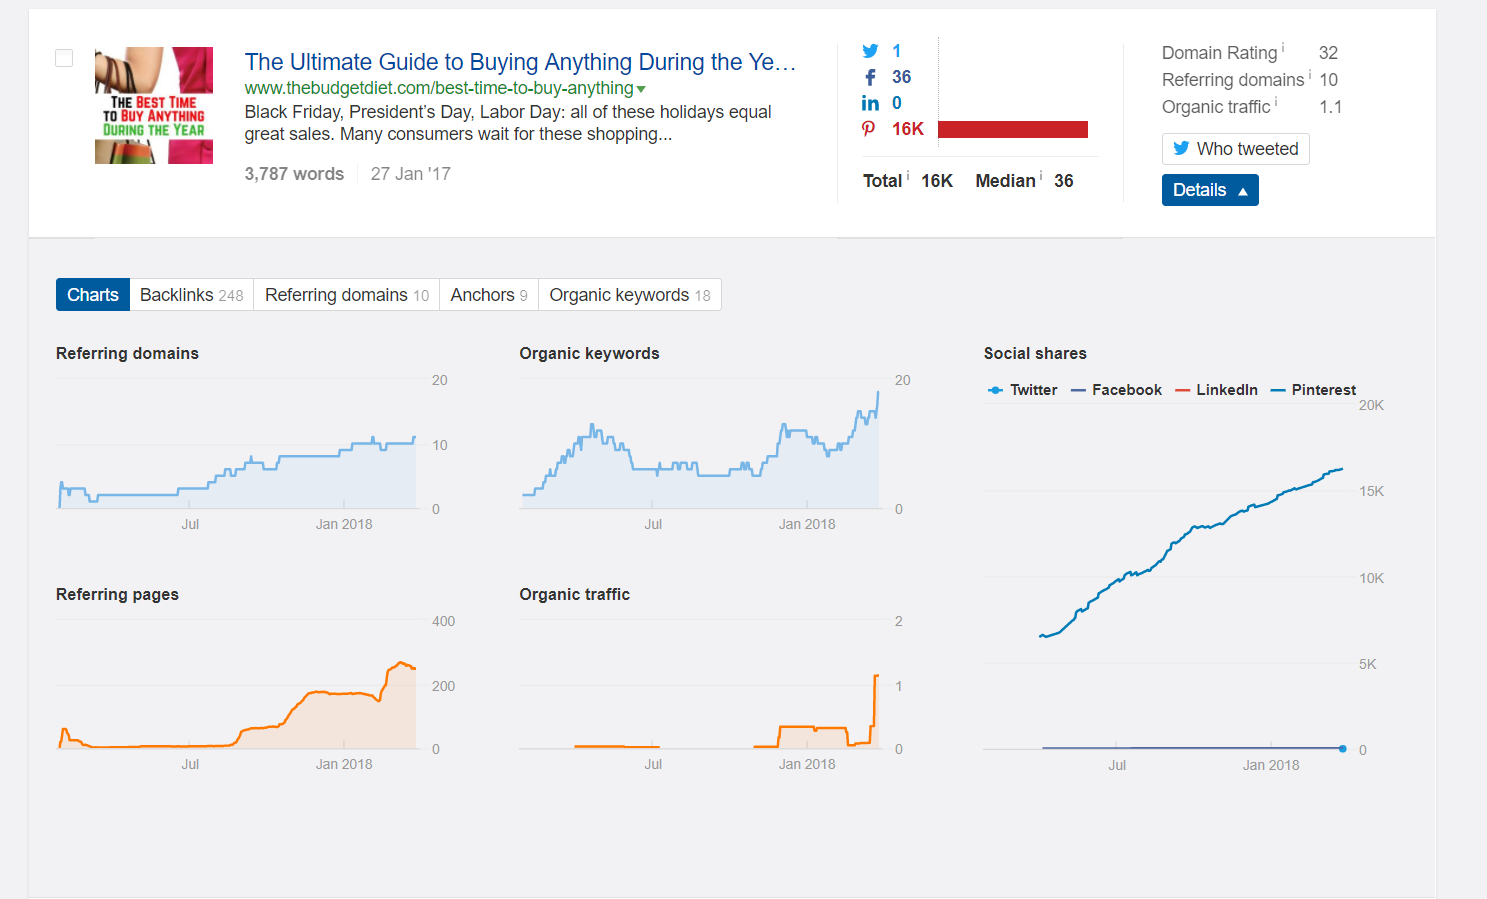
Task: Click the Who tweeted button
Action: coord(1235,149)
